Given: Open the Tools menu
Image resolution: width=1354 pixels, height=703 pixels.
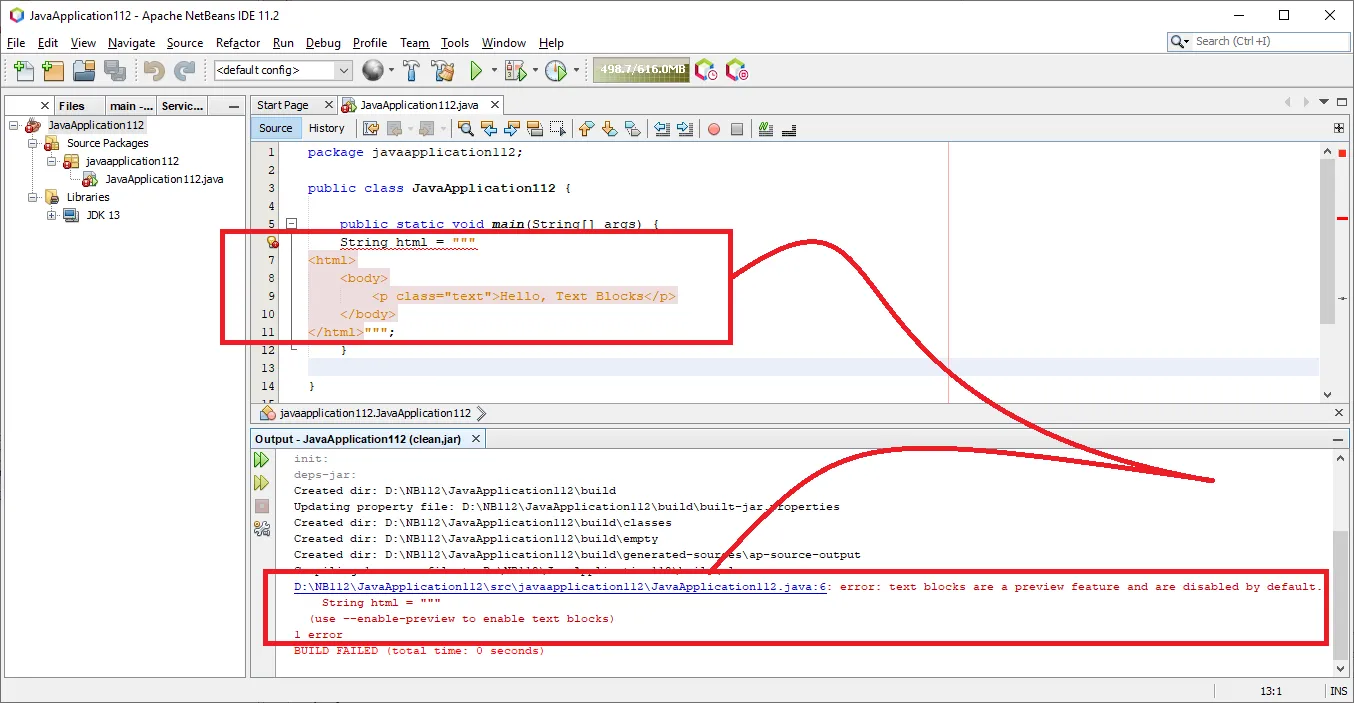Looking at the screenshot, I should click(455, 43).
